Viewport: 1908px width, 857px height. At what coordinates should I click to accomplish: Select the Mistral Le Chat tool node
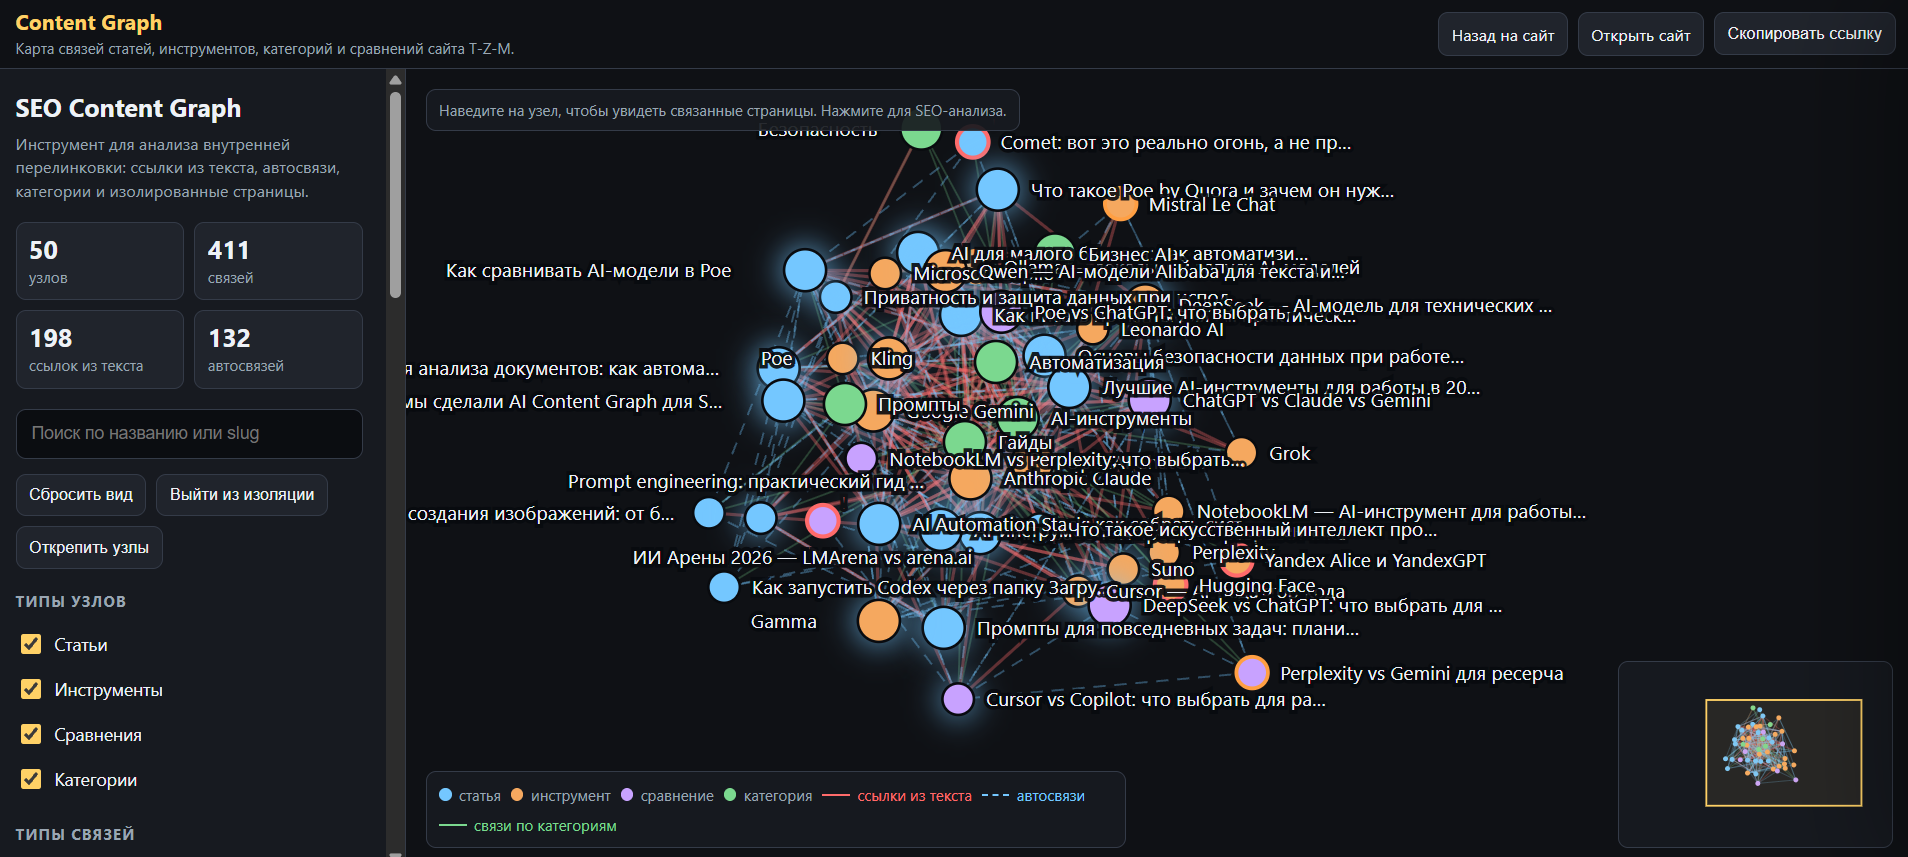click(1120, 206)
